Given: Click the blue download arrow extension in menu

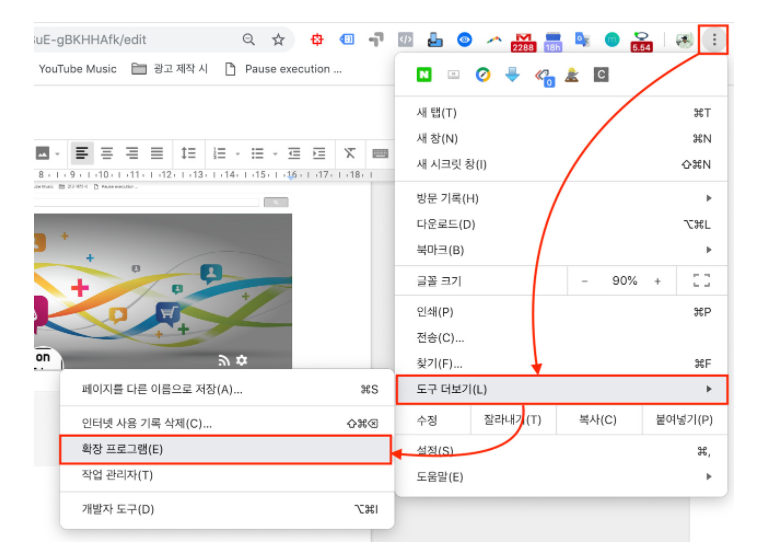Looking at the screenshot, I should coord(512,75).
